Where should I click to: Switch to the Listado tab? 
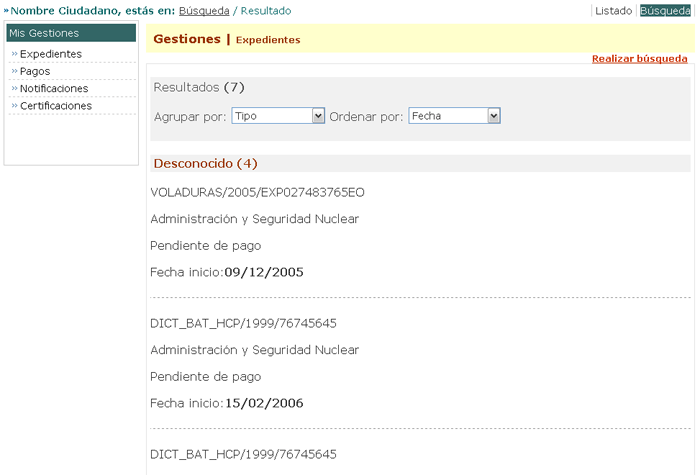tap(613, 11)
